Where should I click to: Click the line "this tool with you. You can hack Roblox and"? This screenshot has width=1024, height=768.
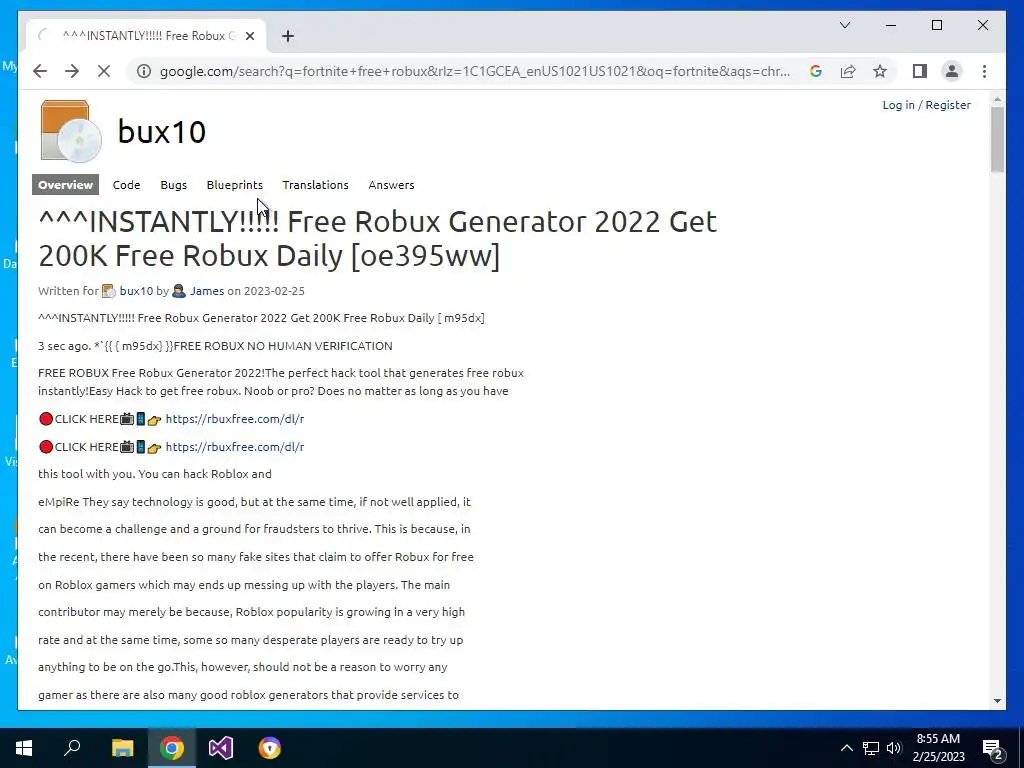click(155, 474)
